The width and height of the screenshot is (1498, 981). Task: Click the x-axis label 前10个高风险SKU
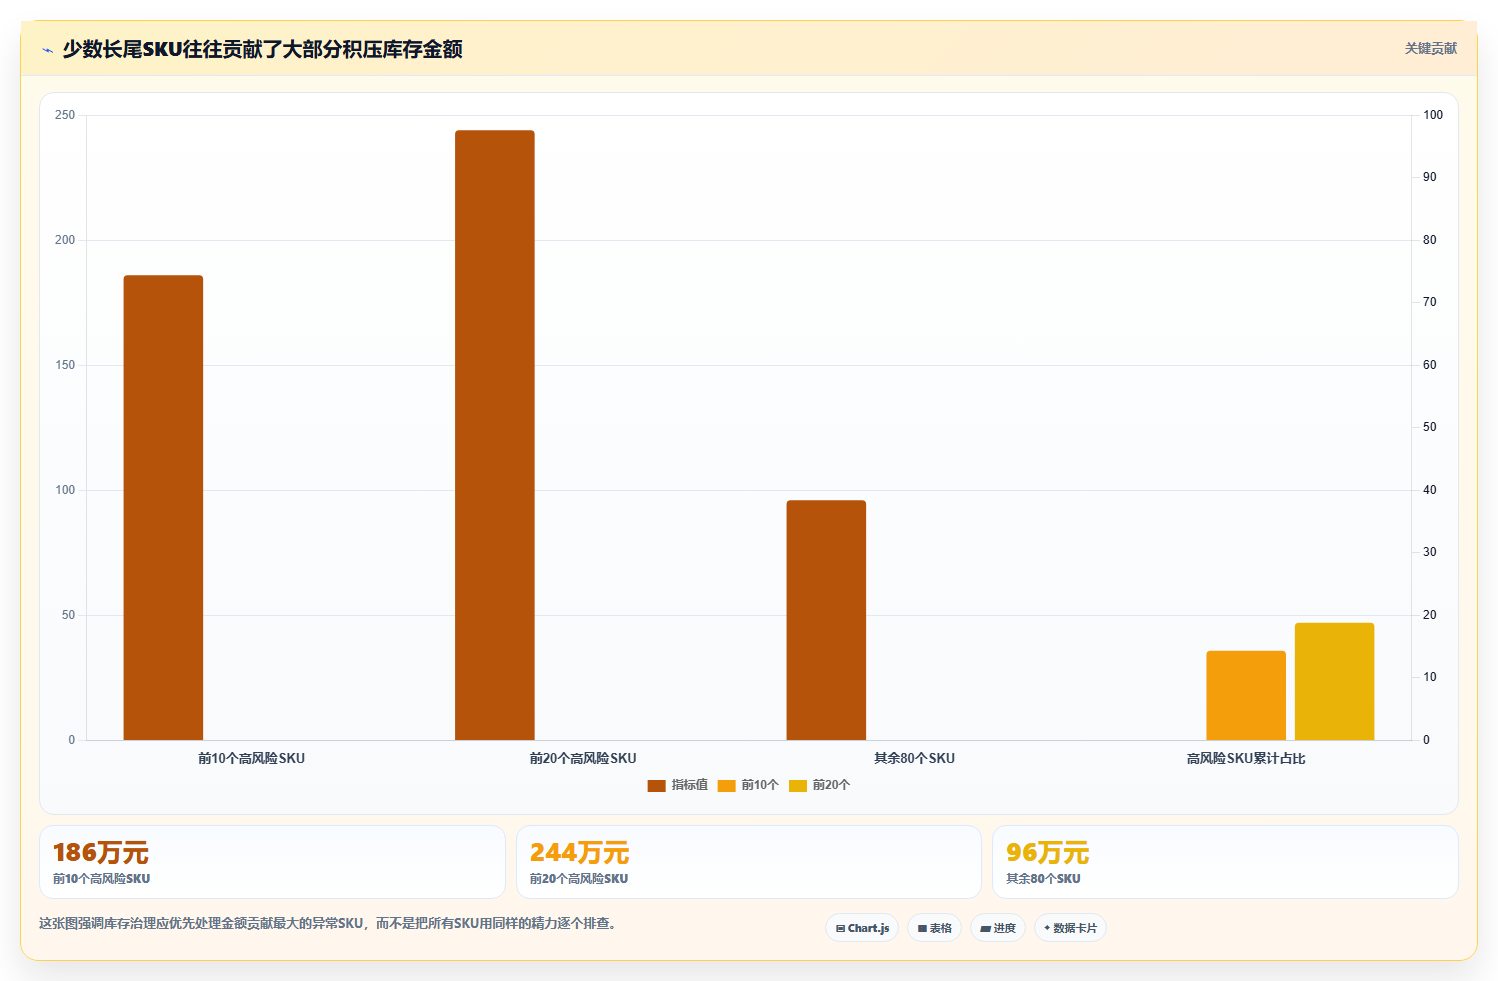[x=251, y=758]
